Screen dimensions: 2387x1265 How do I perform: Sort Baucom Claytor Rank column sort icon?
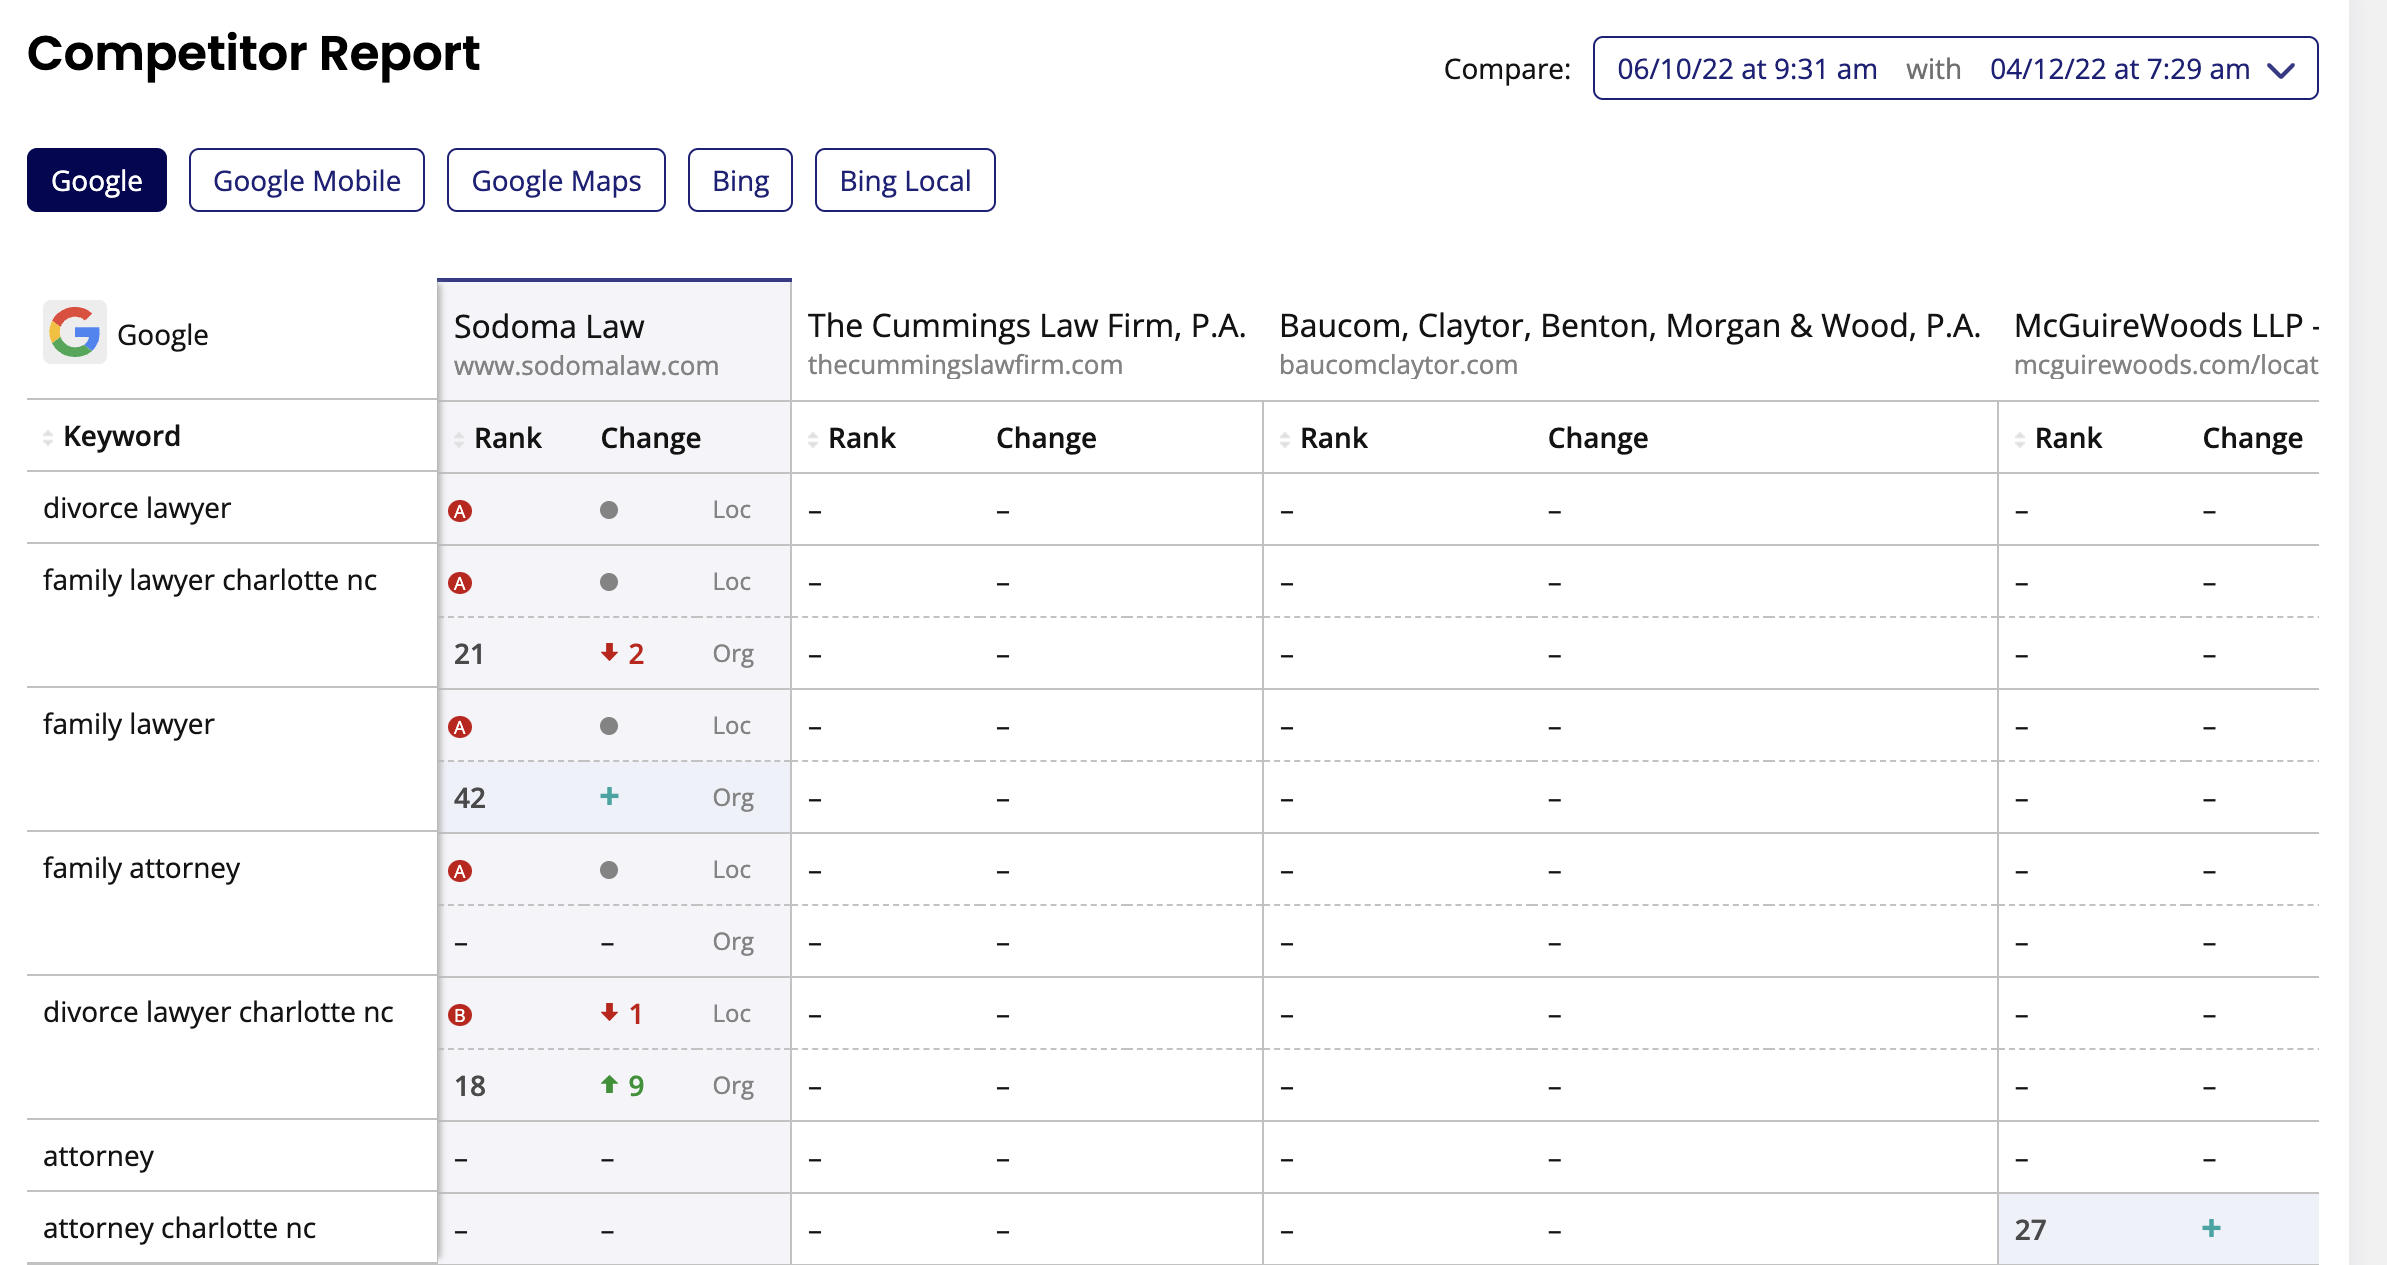(1285, 439)
